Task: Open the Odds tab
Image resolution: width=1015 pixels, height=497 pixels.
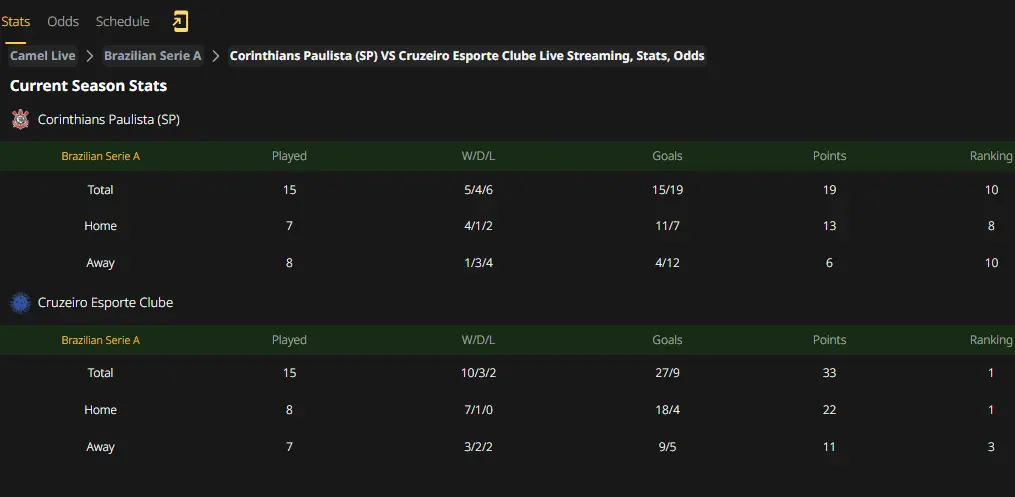Action: (x=63, y=21)
